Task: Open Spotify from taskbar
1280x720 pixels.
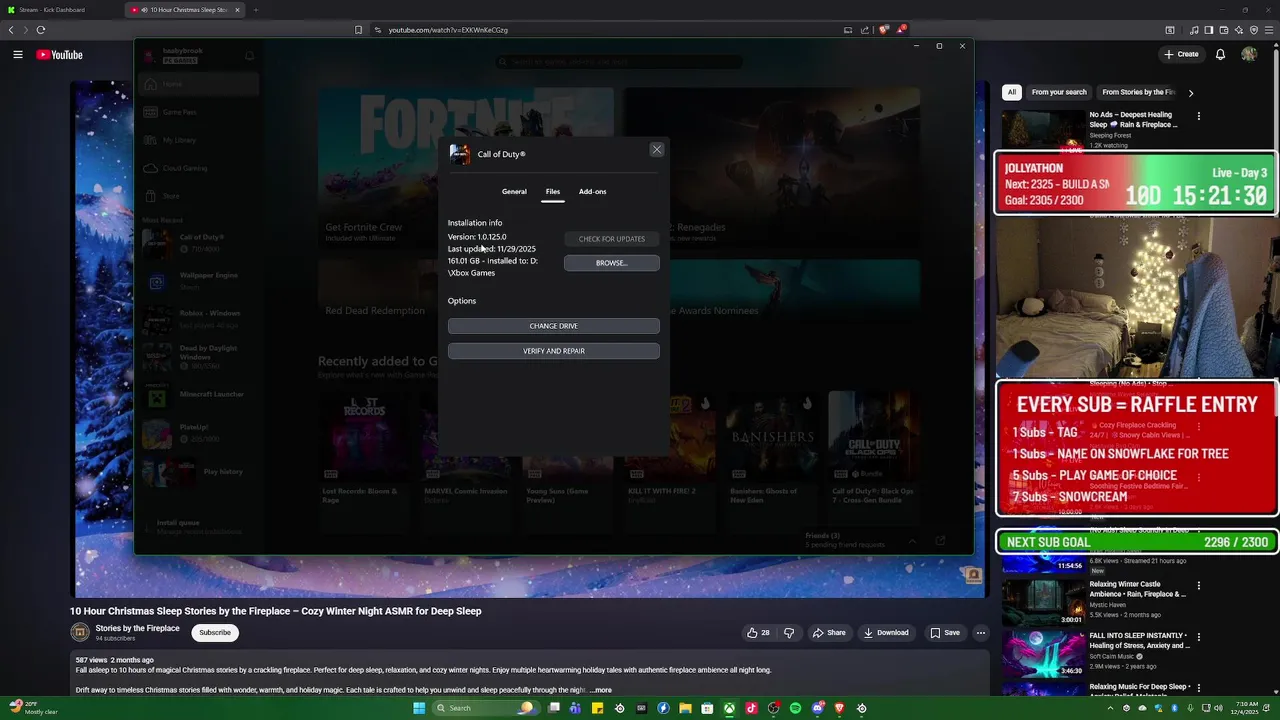Action: (x=795, y=708)
